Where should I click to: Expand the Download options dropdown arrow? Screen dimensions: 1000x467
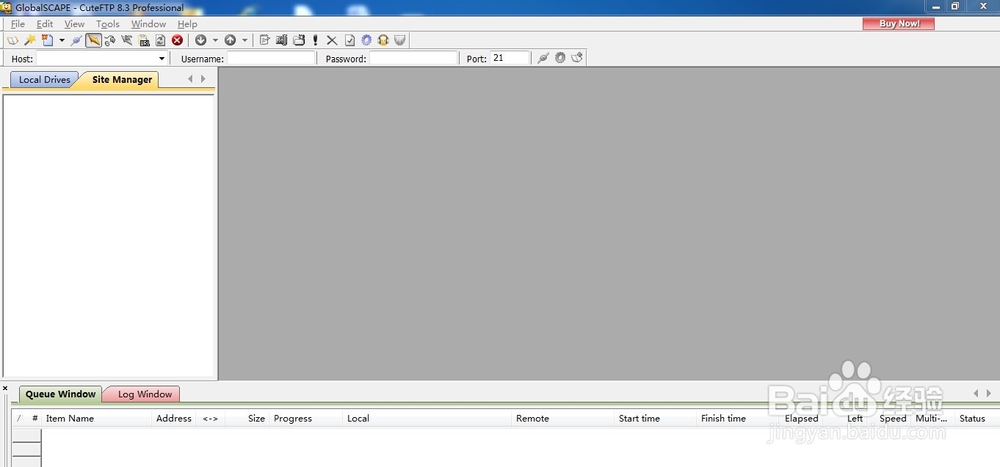click(215, 40)
